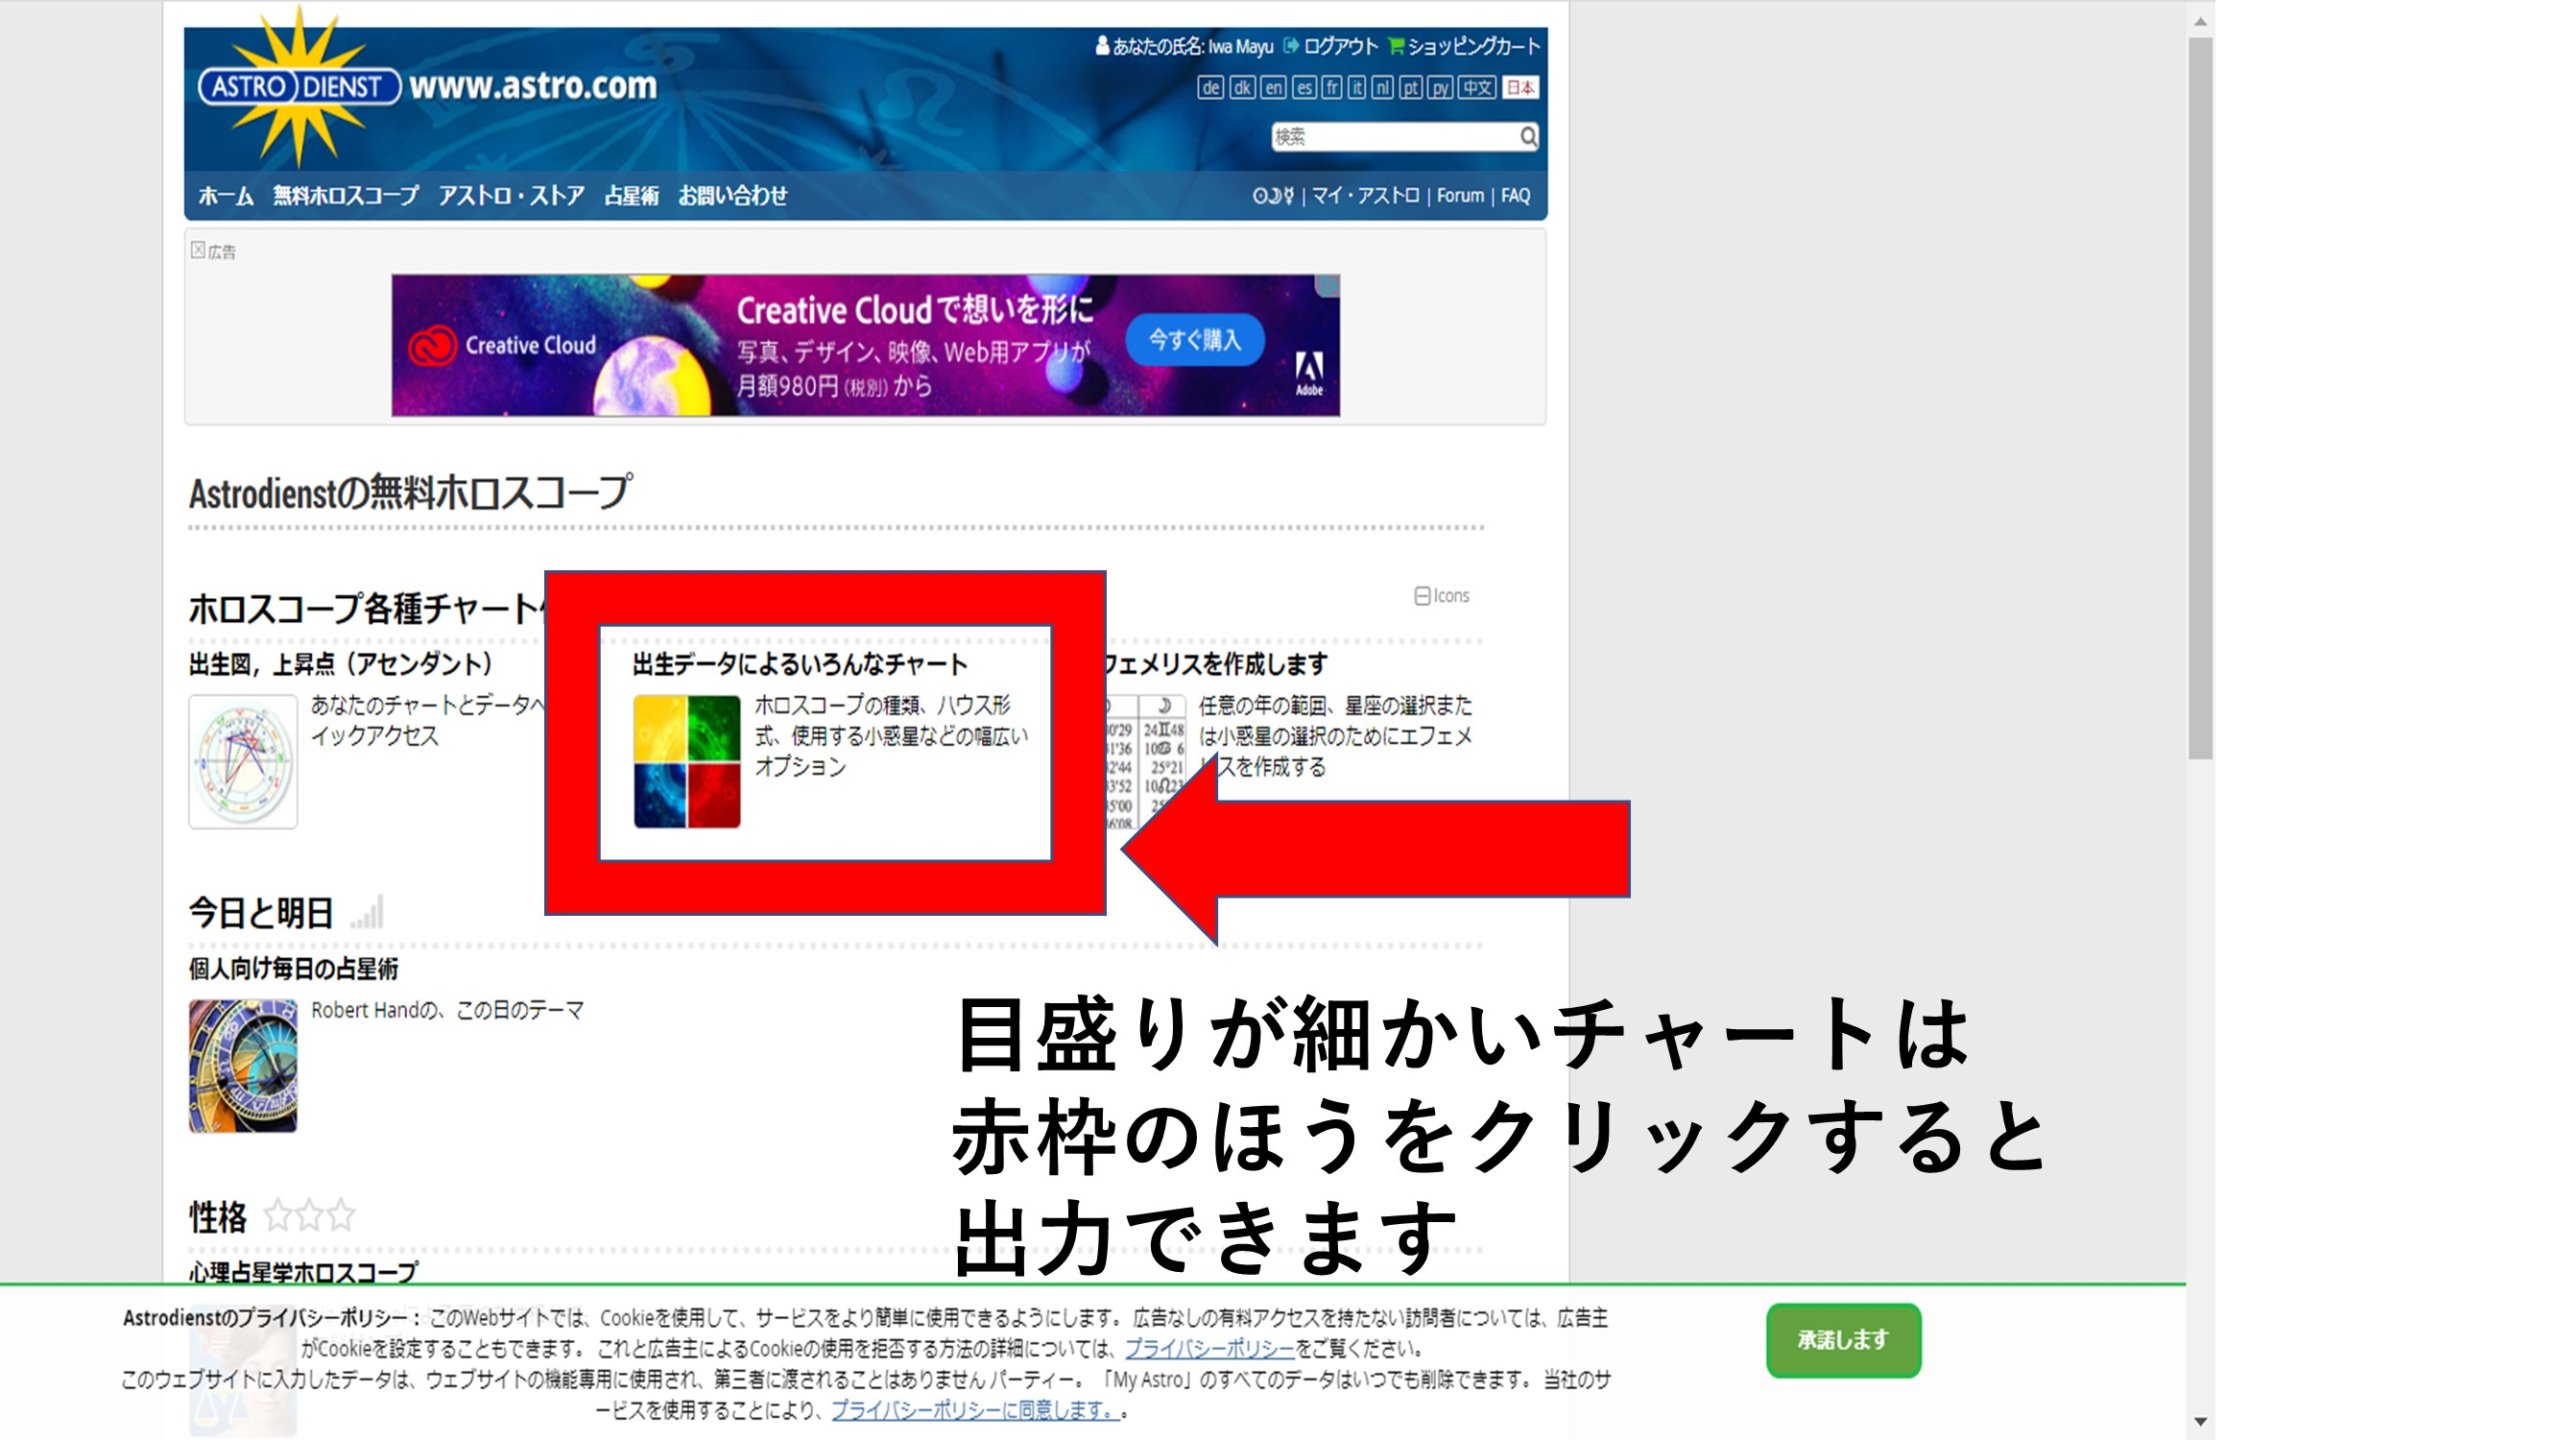Open 出生図, 上昇点 (アセンダント) link
This screenshot has height=1440, width=2560.
(340, 664)
